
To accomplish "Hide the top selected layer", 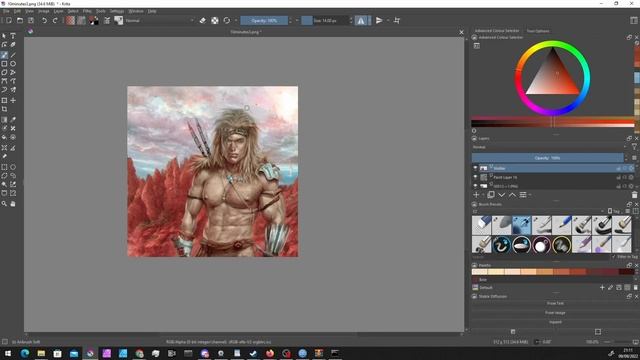I will coord(475,168).
